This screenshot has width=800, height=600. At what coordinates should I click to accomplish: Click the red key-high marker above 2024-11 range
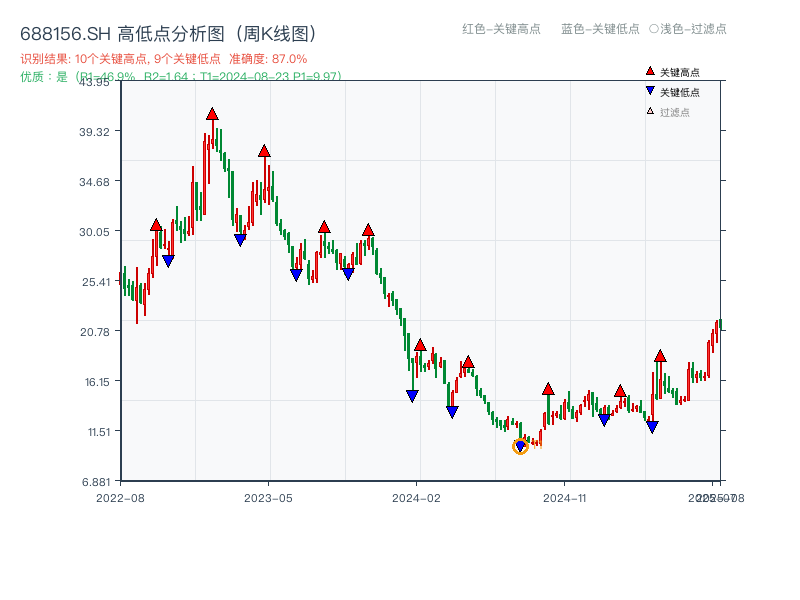(x=546, y=388)
